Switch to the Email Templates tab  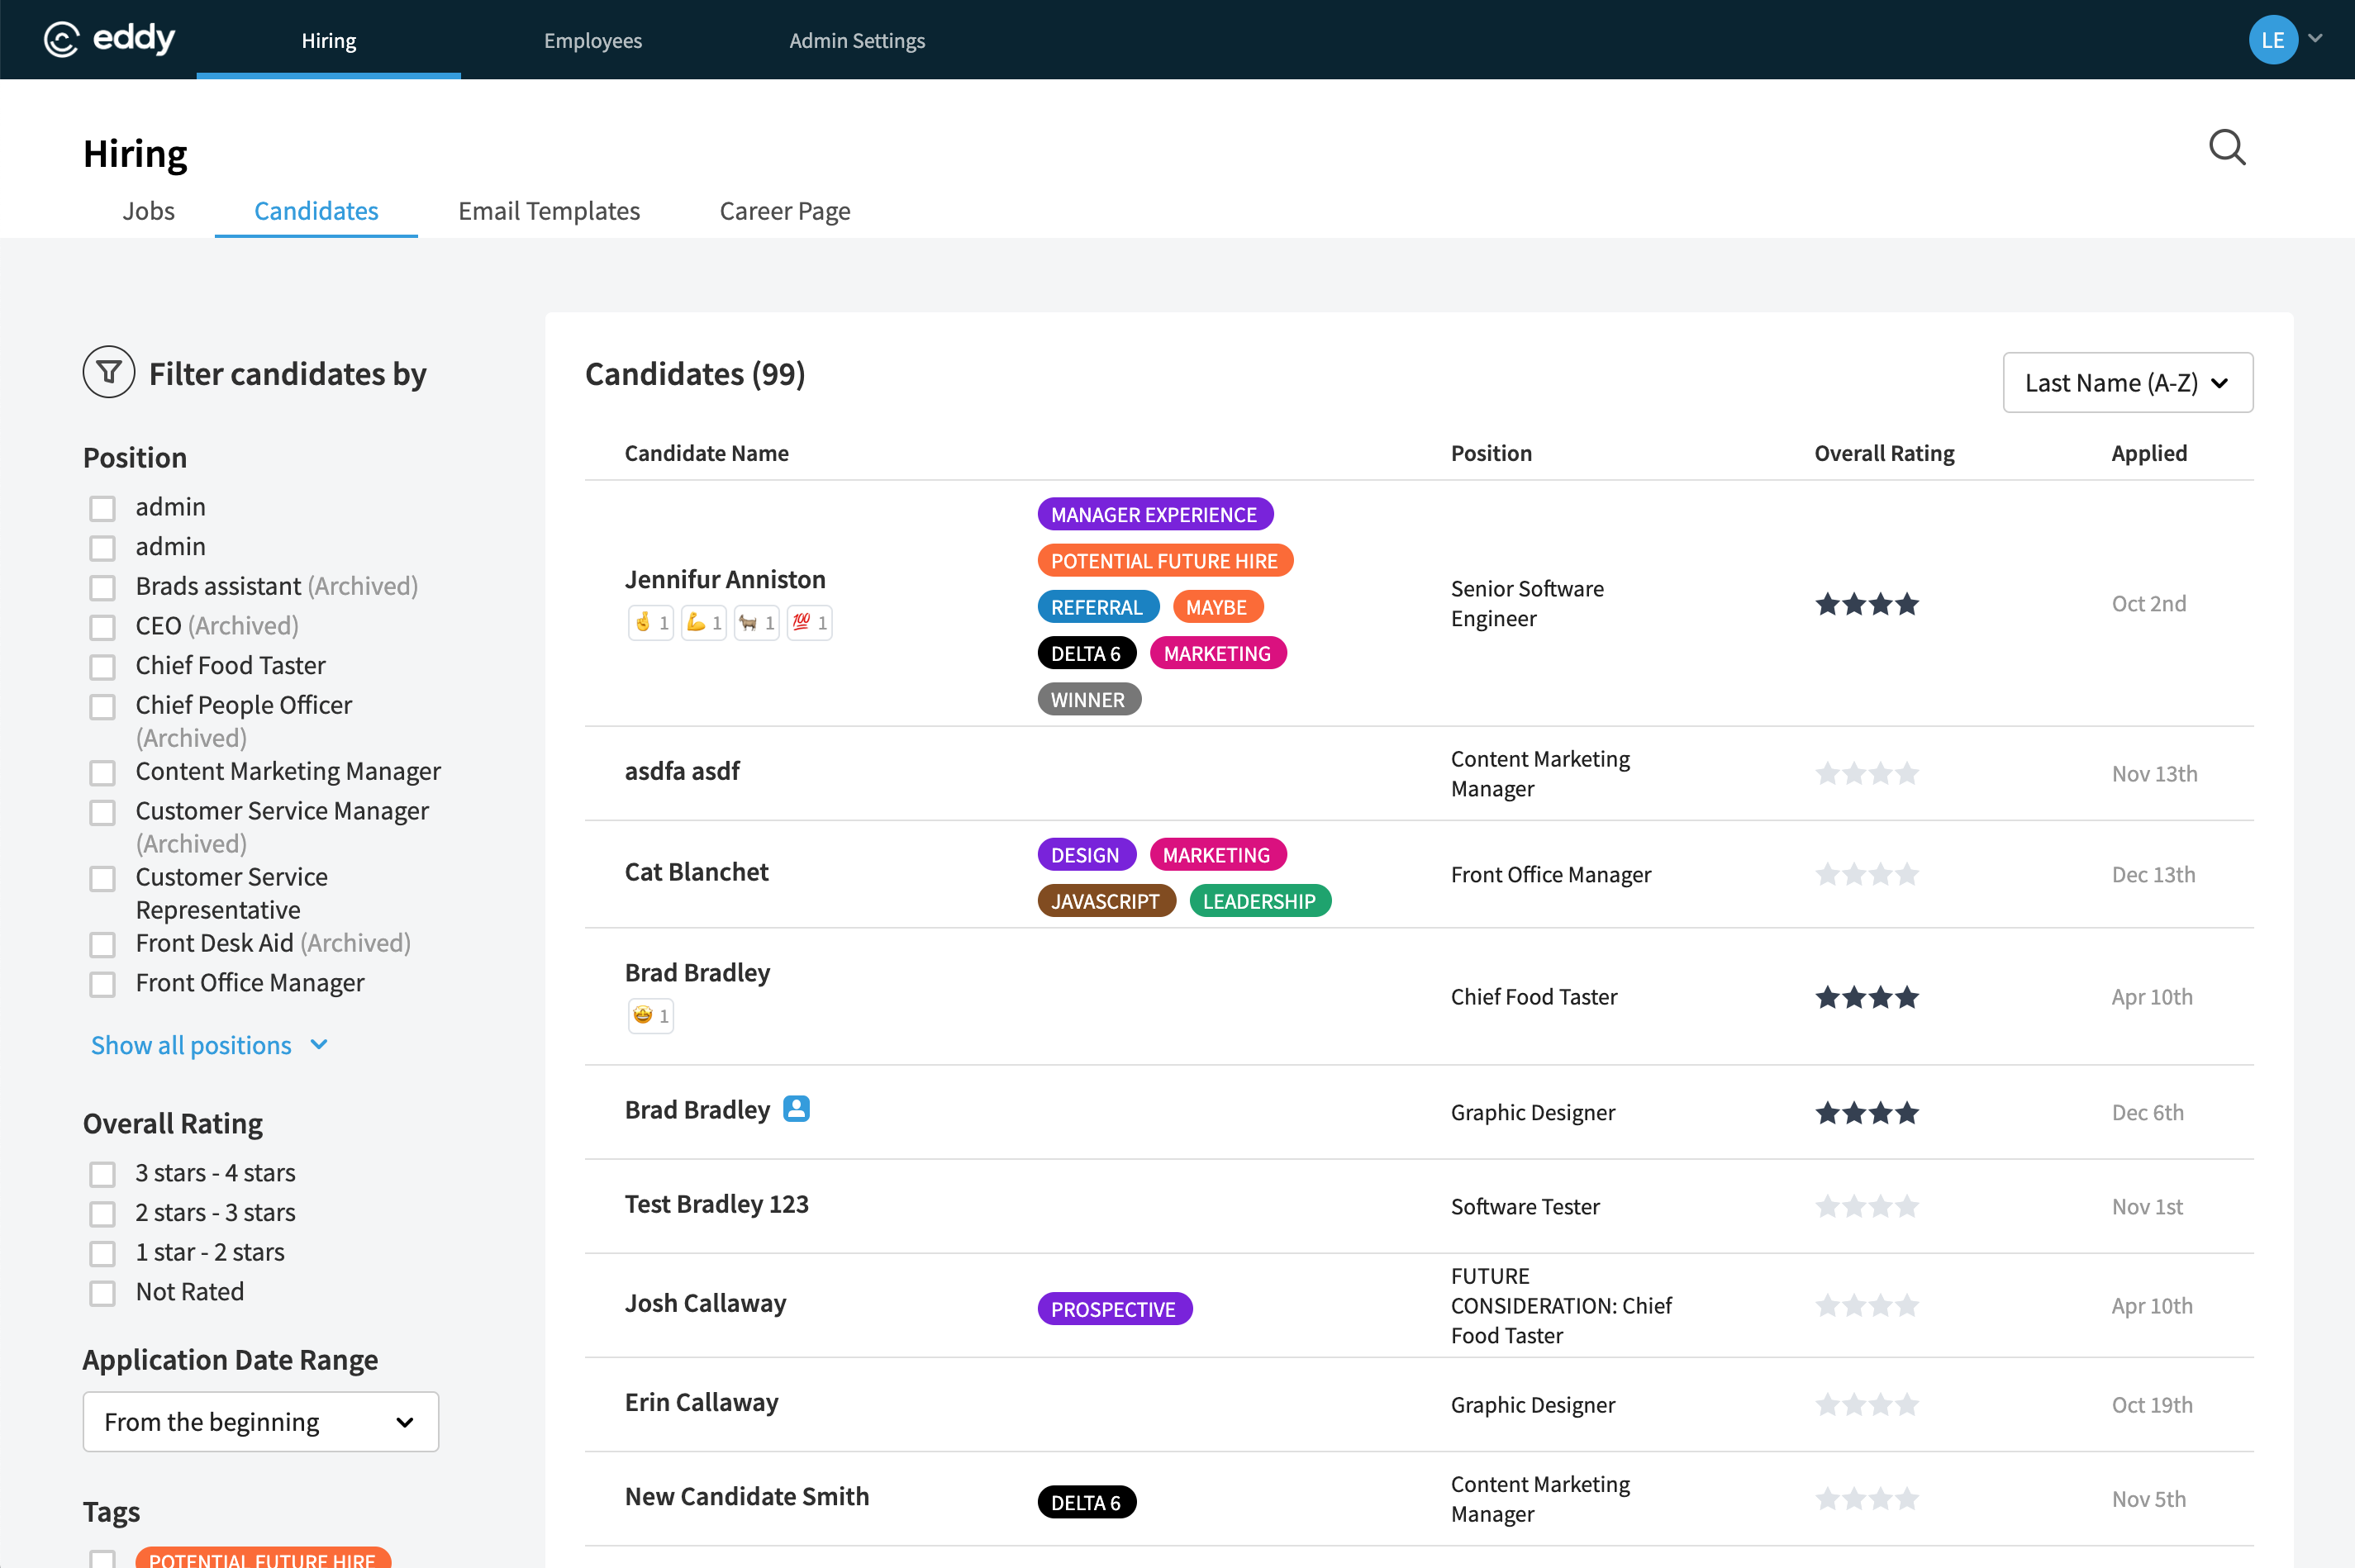pyautogui.click(x=548, y=211)
